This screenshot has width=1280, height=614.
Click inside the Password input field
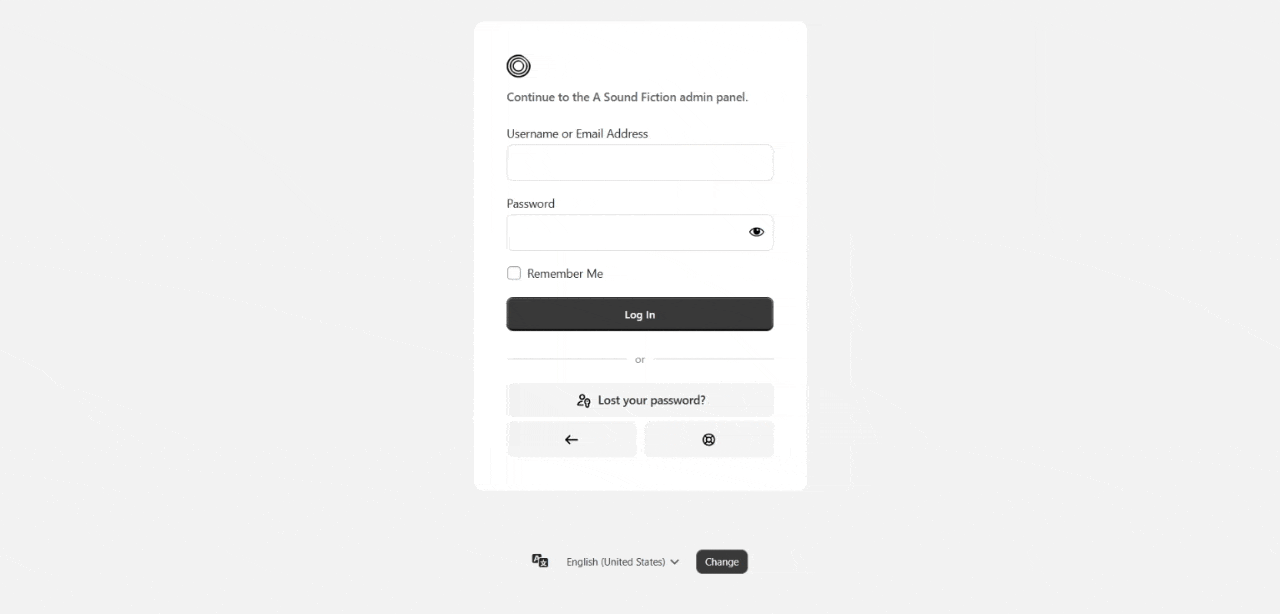(x=626, y=233)
